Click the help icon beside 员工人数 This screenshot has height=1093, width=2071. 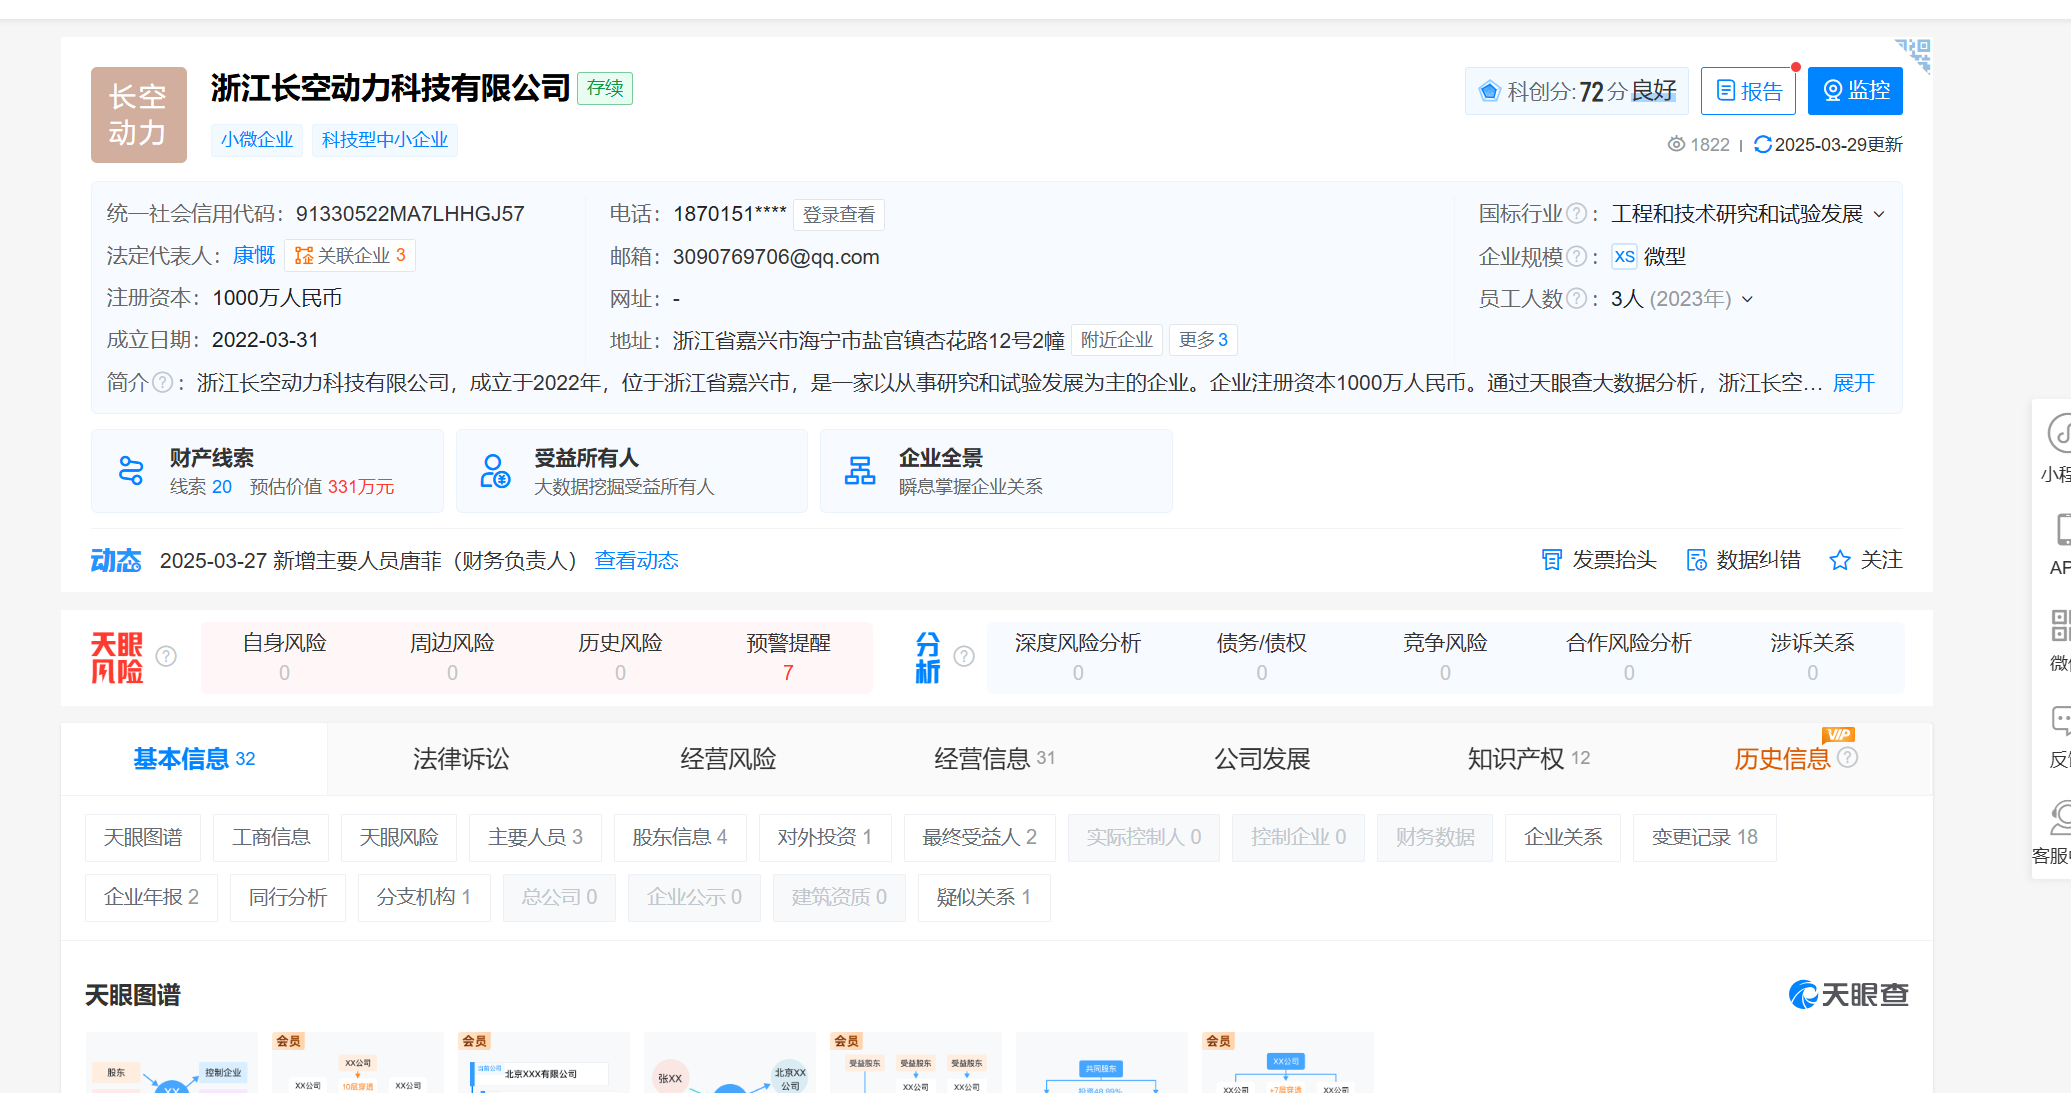point(1575,299)
